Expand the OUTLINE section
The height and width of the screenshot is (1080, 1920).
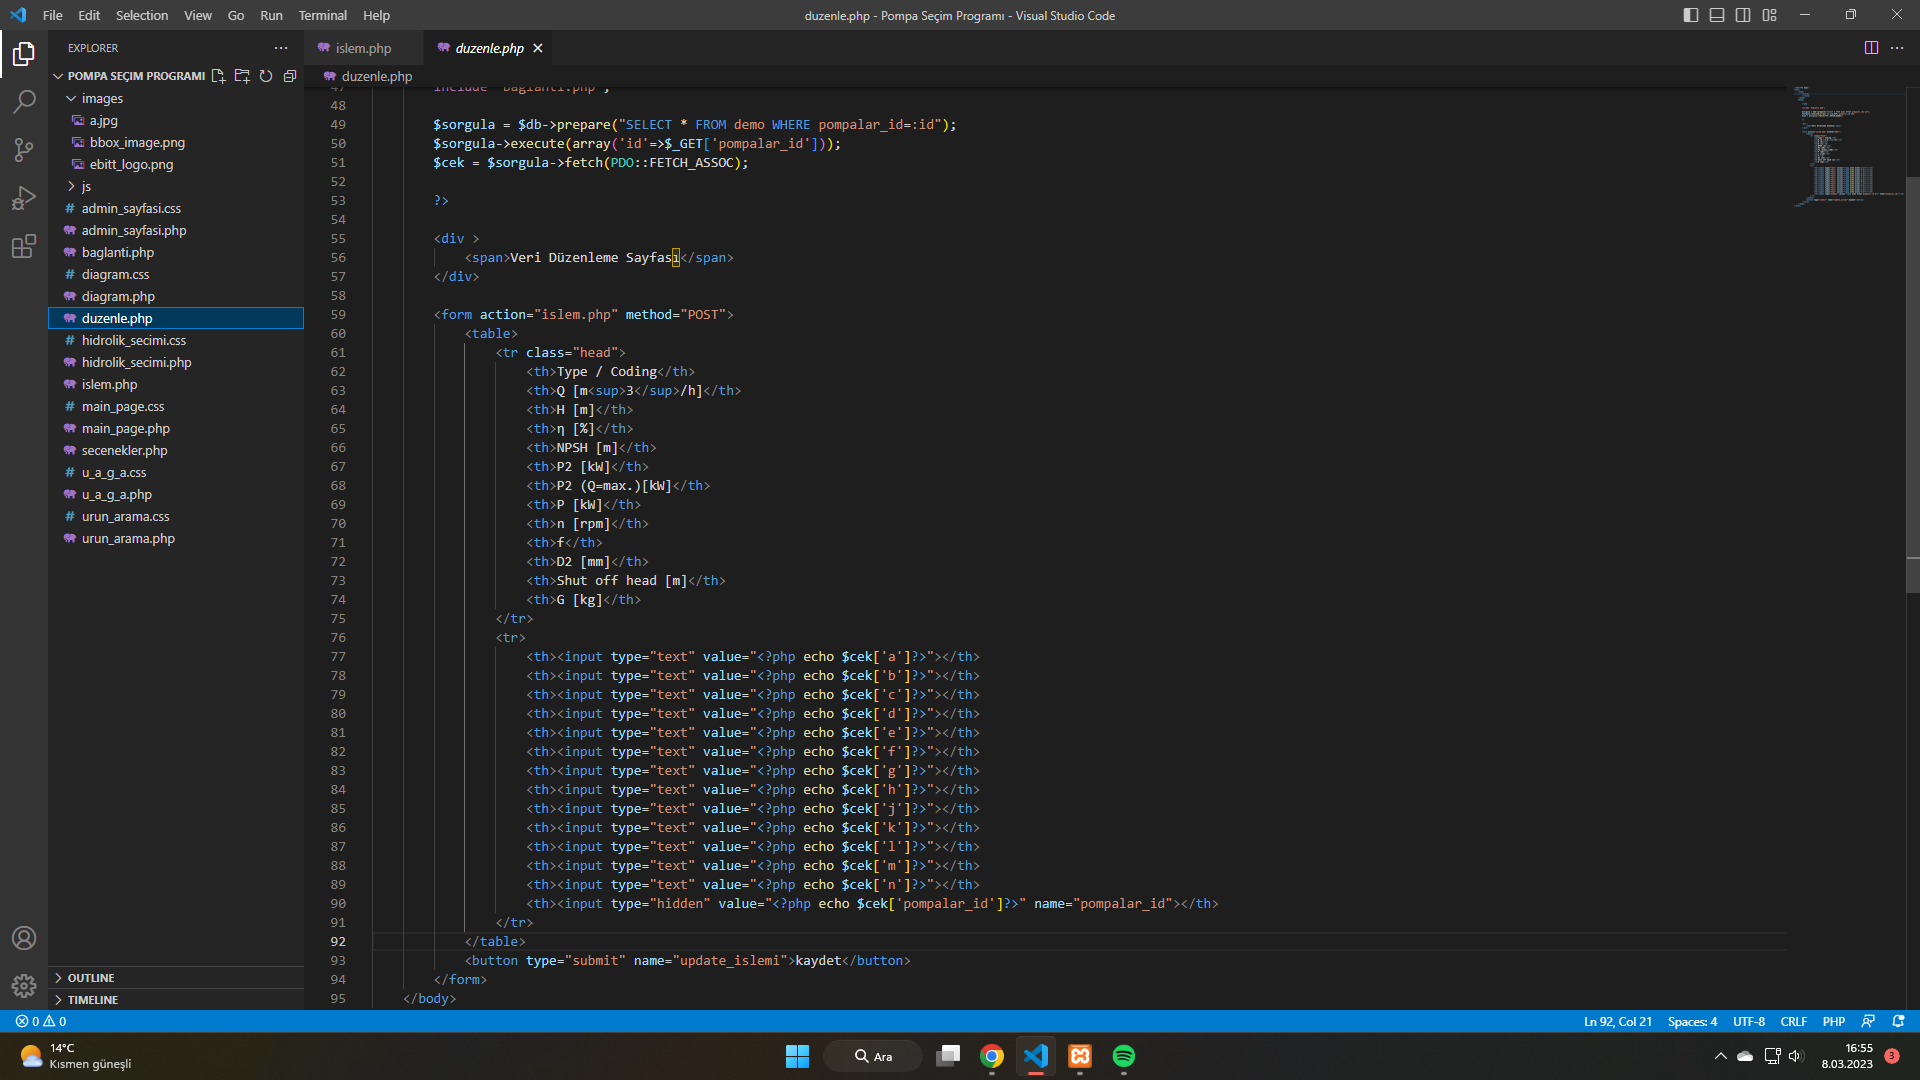91,978
